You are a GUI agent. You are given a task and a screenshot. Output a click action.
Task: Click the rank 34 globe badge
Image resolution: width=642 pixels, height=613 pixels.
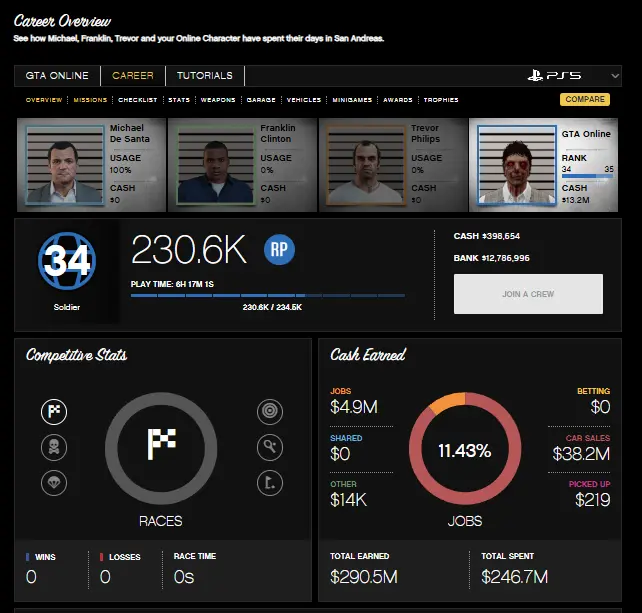coord(67,261)
